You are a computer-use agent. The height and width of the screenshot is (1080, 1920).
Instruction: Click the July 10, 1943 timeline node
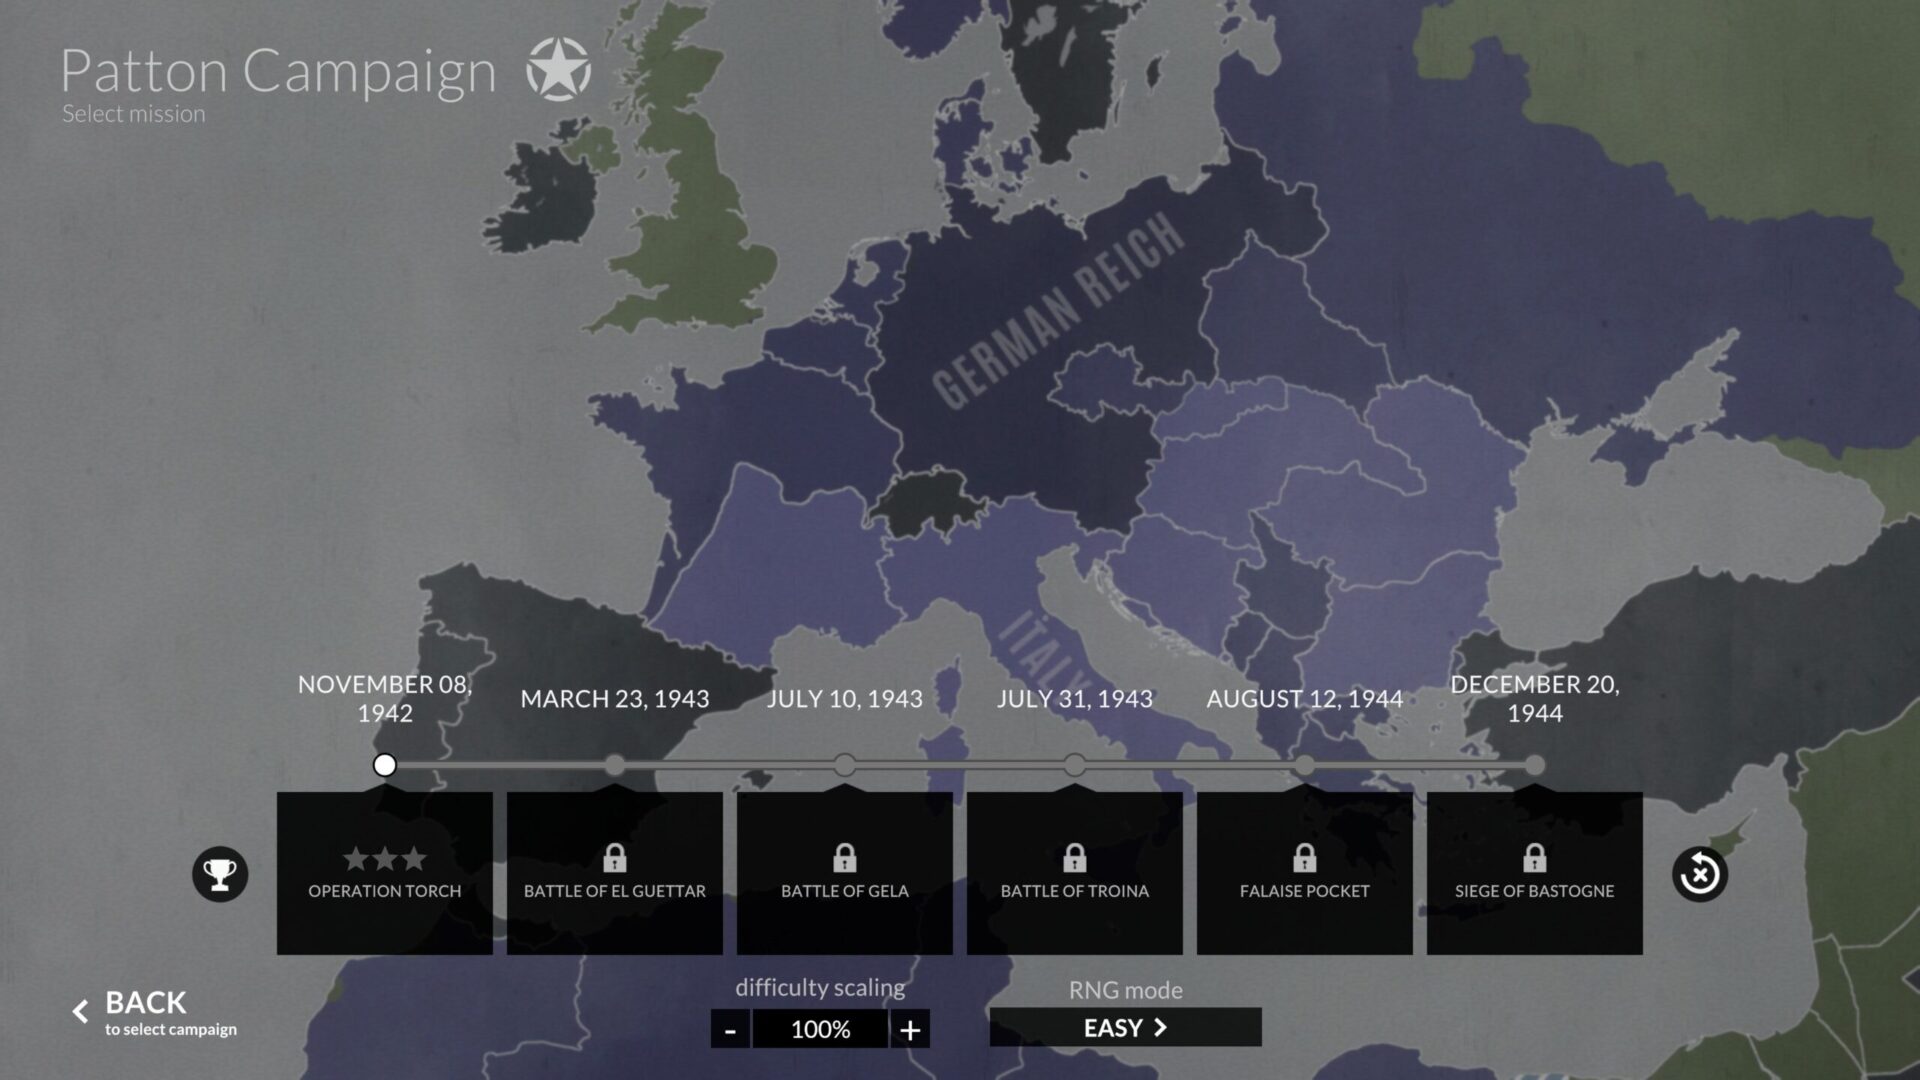[x=845, y=765]
